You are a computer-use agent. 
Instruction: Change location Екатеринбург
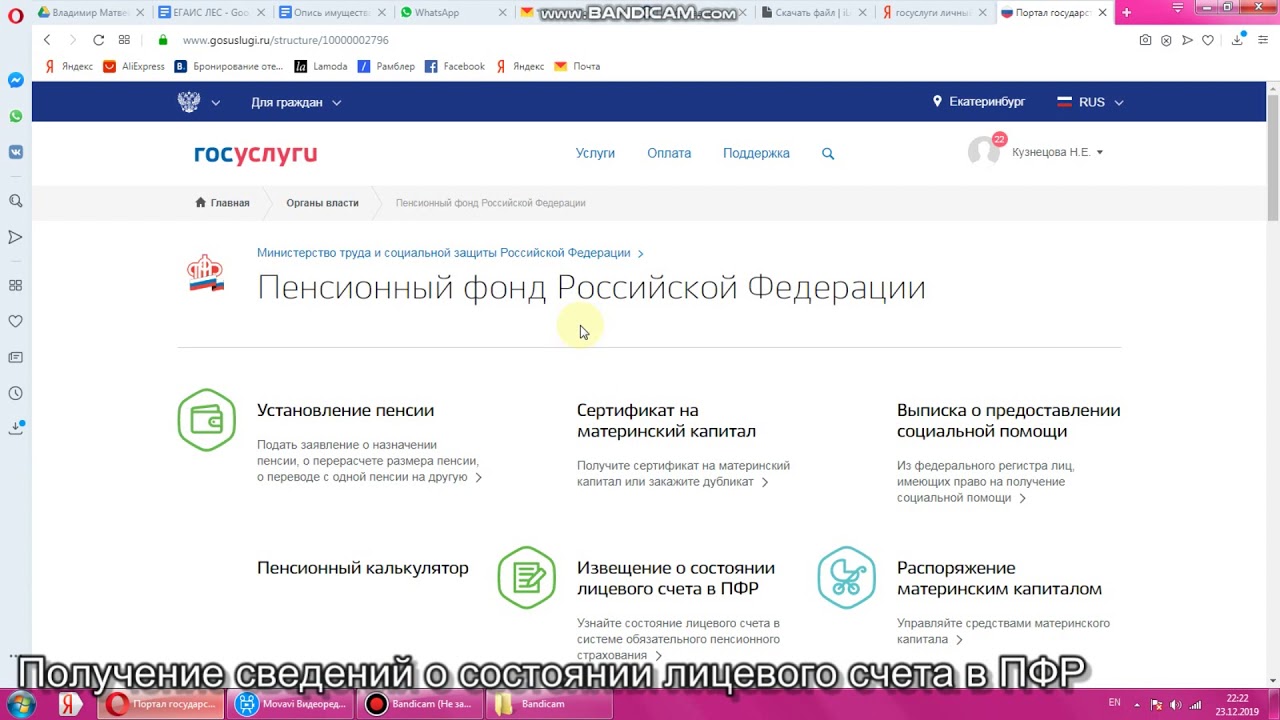pos(979,102)
